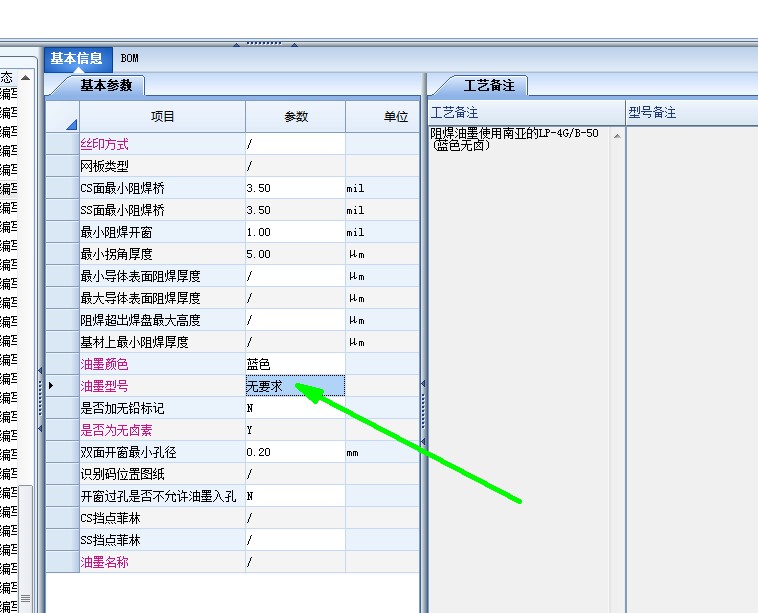Click the 参数 column header
Image resolution: width=758 pixels, height=613 pixels.
(295, 117)
